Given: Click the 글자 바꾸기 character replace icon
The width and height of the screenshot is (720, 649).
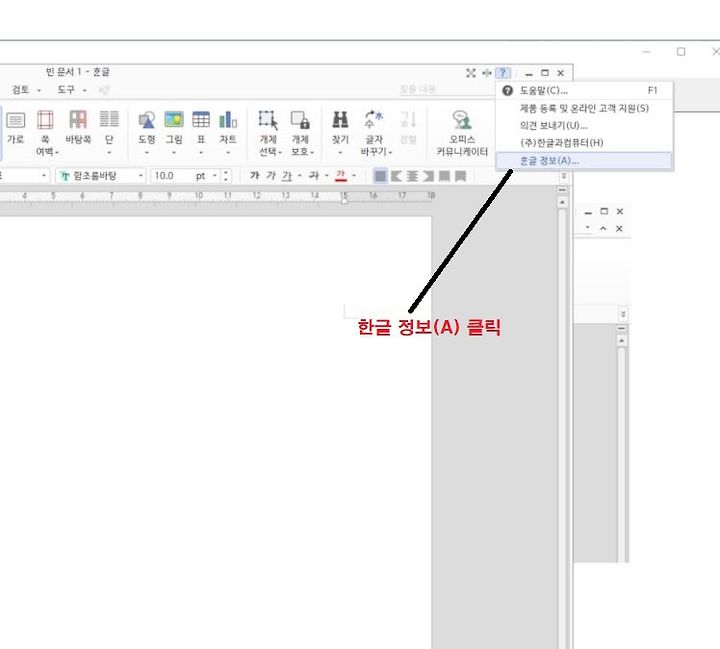Looking at the screenshot, I should [374, 119].
